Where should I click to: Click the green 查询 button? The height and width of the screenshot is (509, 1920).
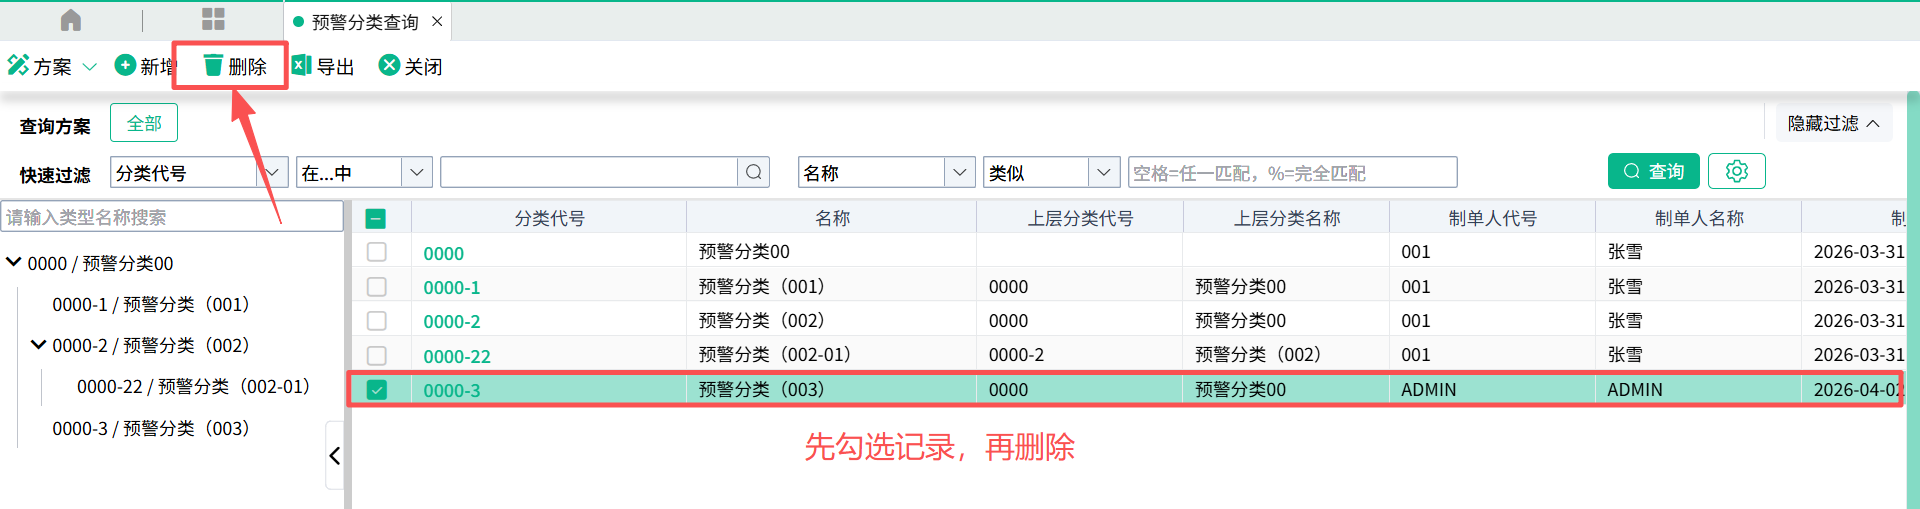pyautogui.click(x=1653, y=171)
